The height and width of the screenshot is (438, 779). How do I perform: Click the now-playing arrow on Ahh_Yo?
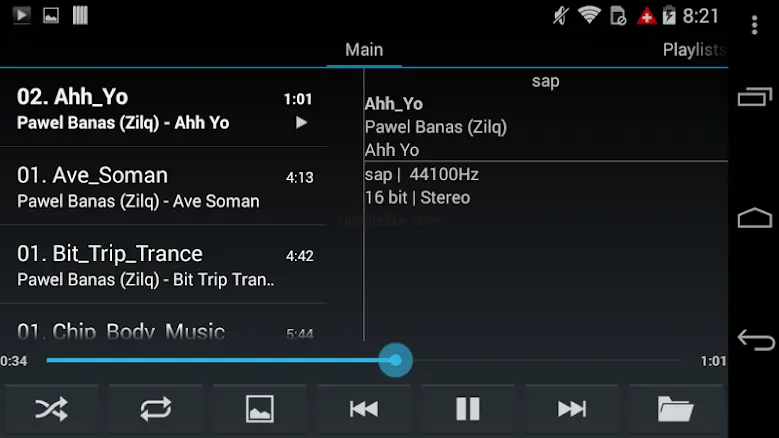pos(301,123)
